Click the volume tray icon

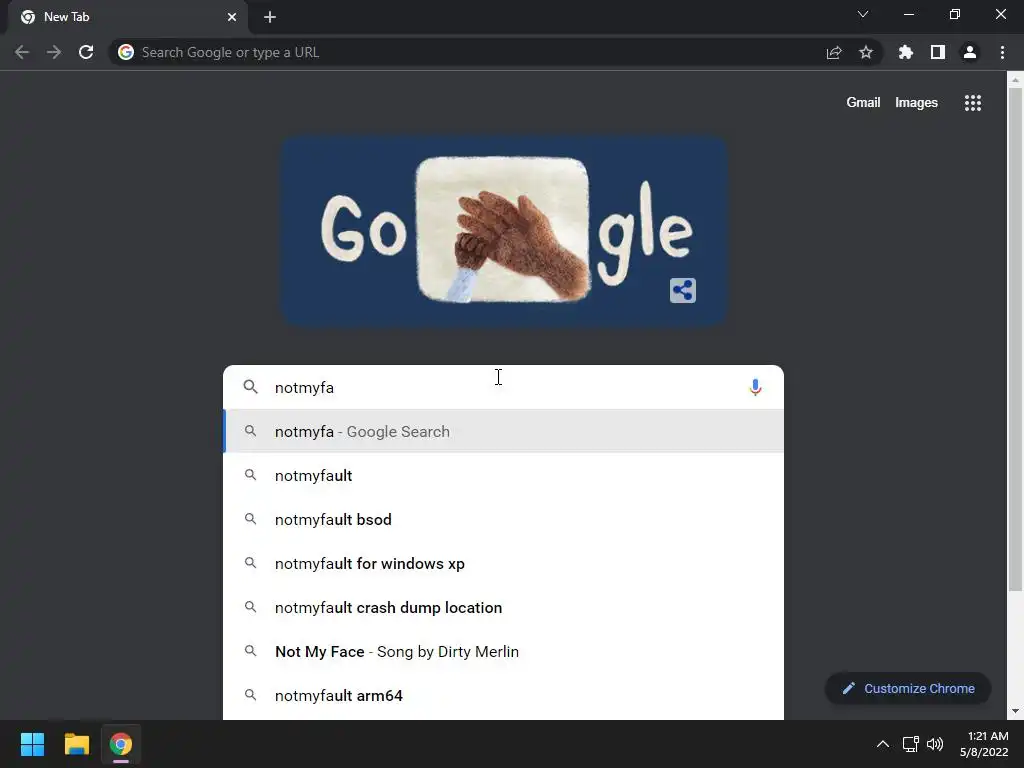pos(935,744)
